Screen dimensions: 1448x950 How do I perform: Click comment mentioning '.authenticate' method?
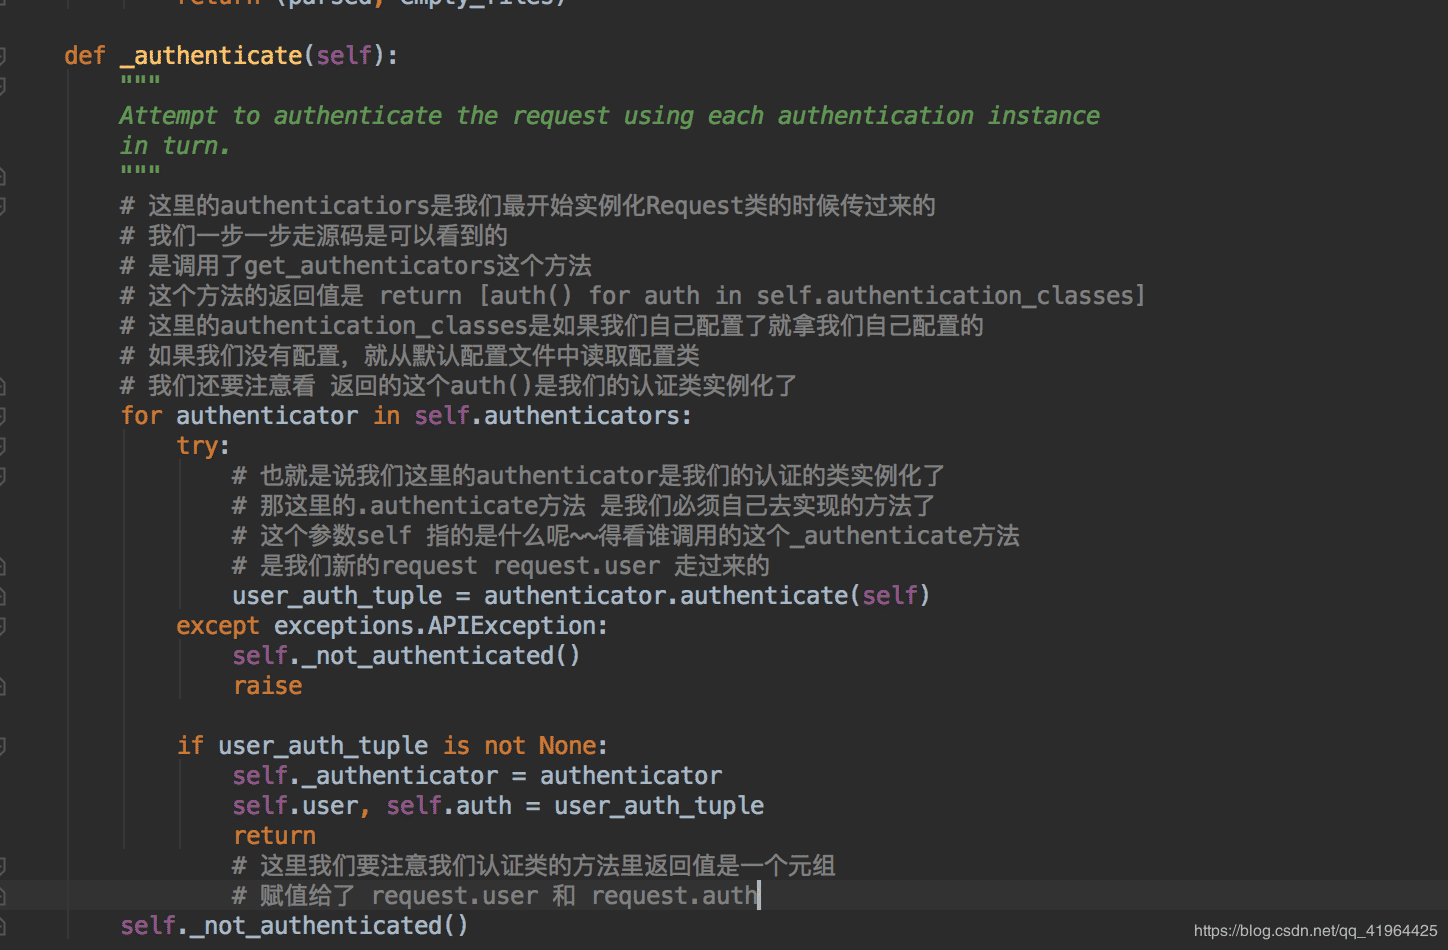coord(583,506)
